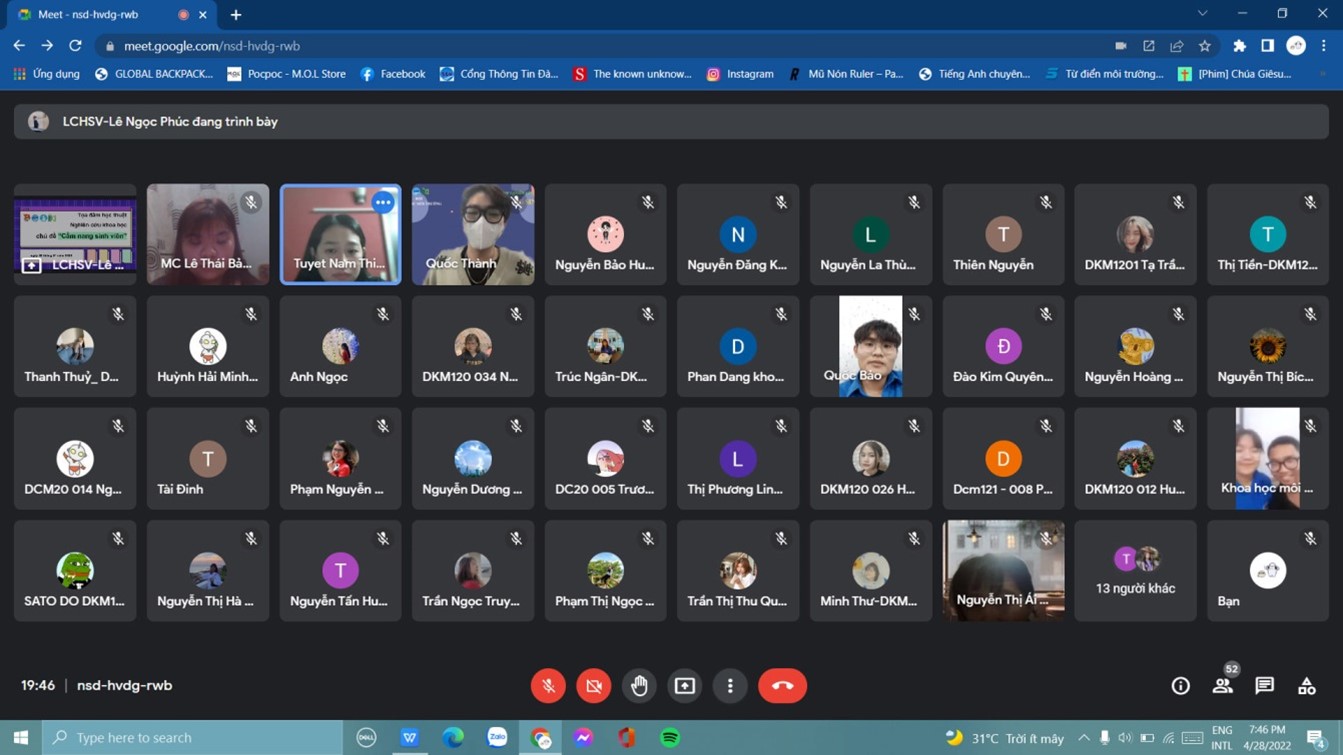Click the 13 người khác tile

tap(1135, 571)
